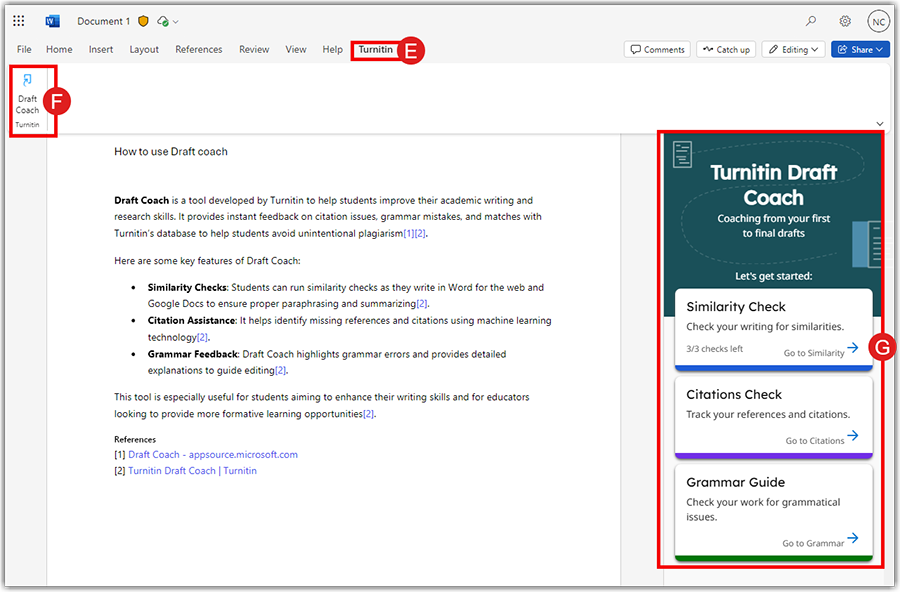The width and height of the screenshot is (900, 592).
Task: Click the Word logo icon
Action: point(53,21)
